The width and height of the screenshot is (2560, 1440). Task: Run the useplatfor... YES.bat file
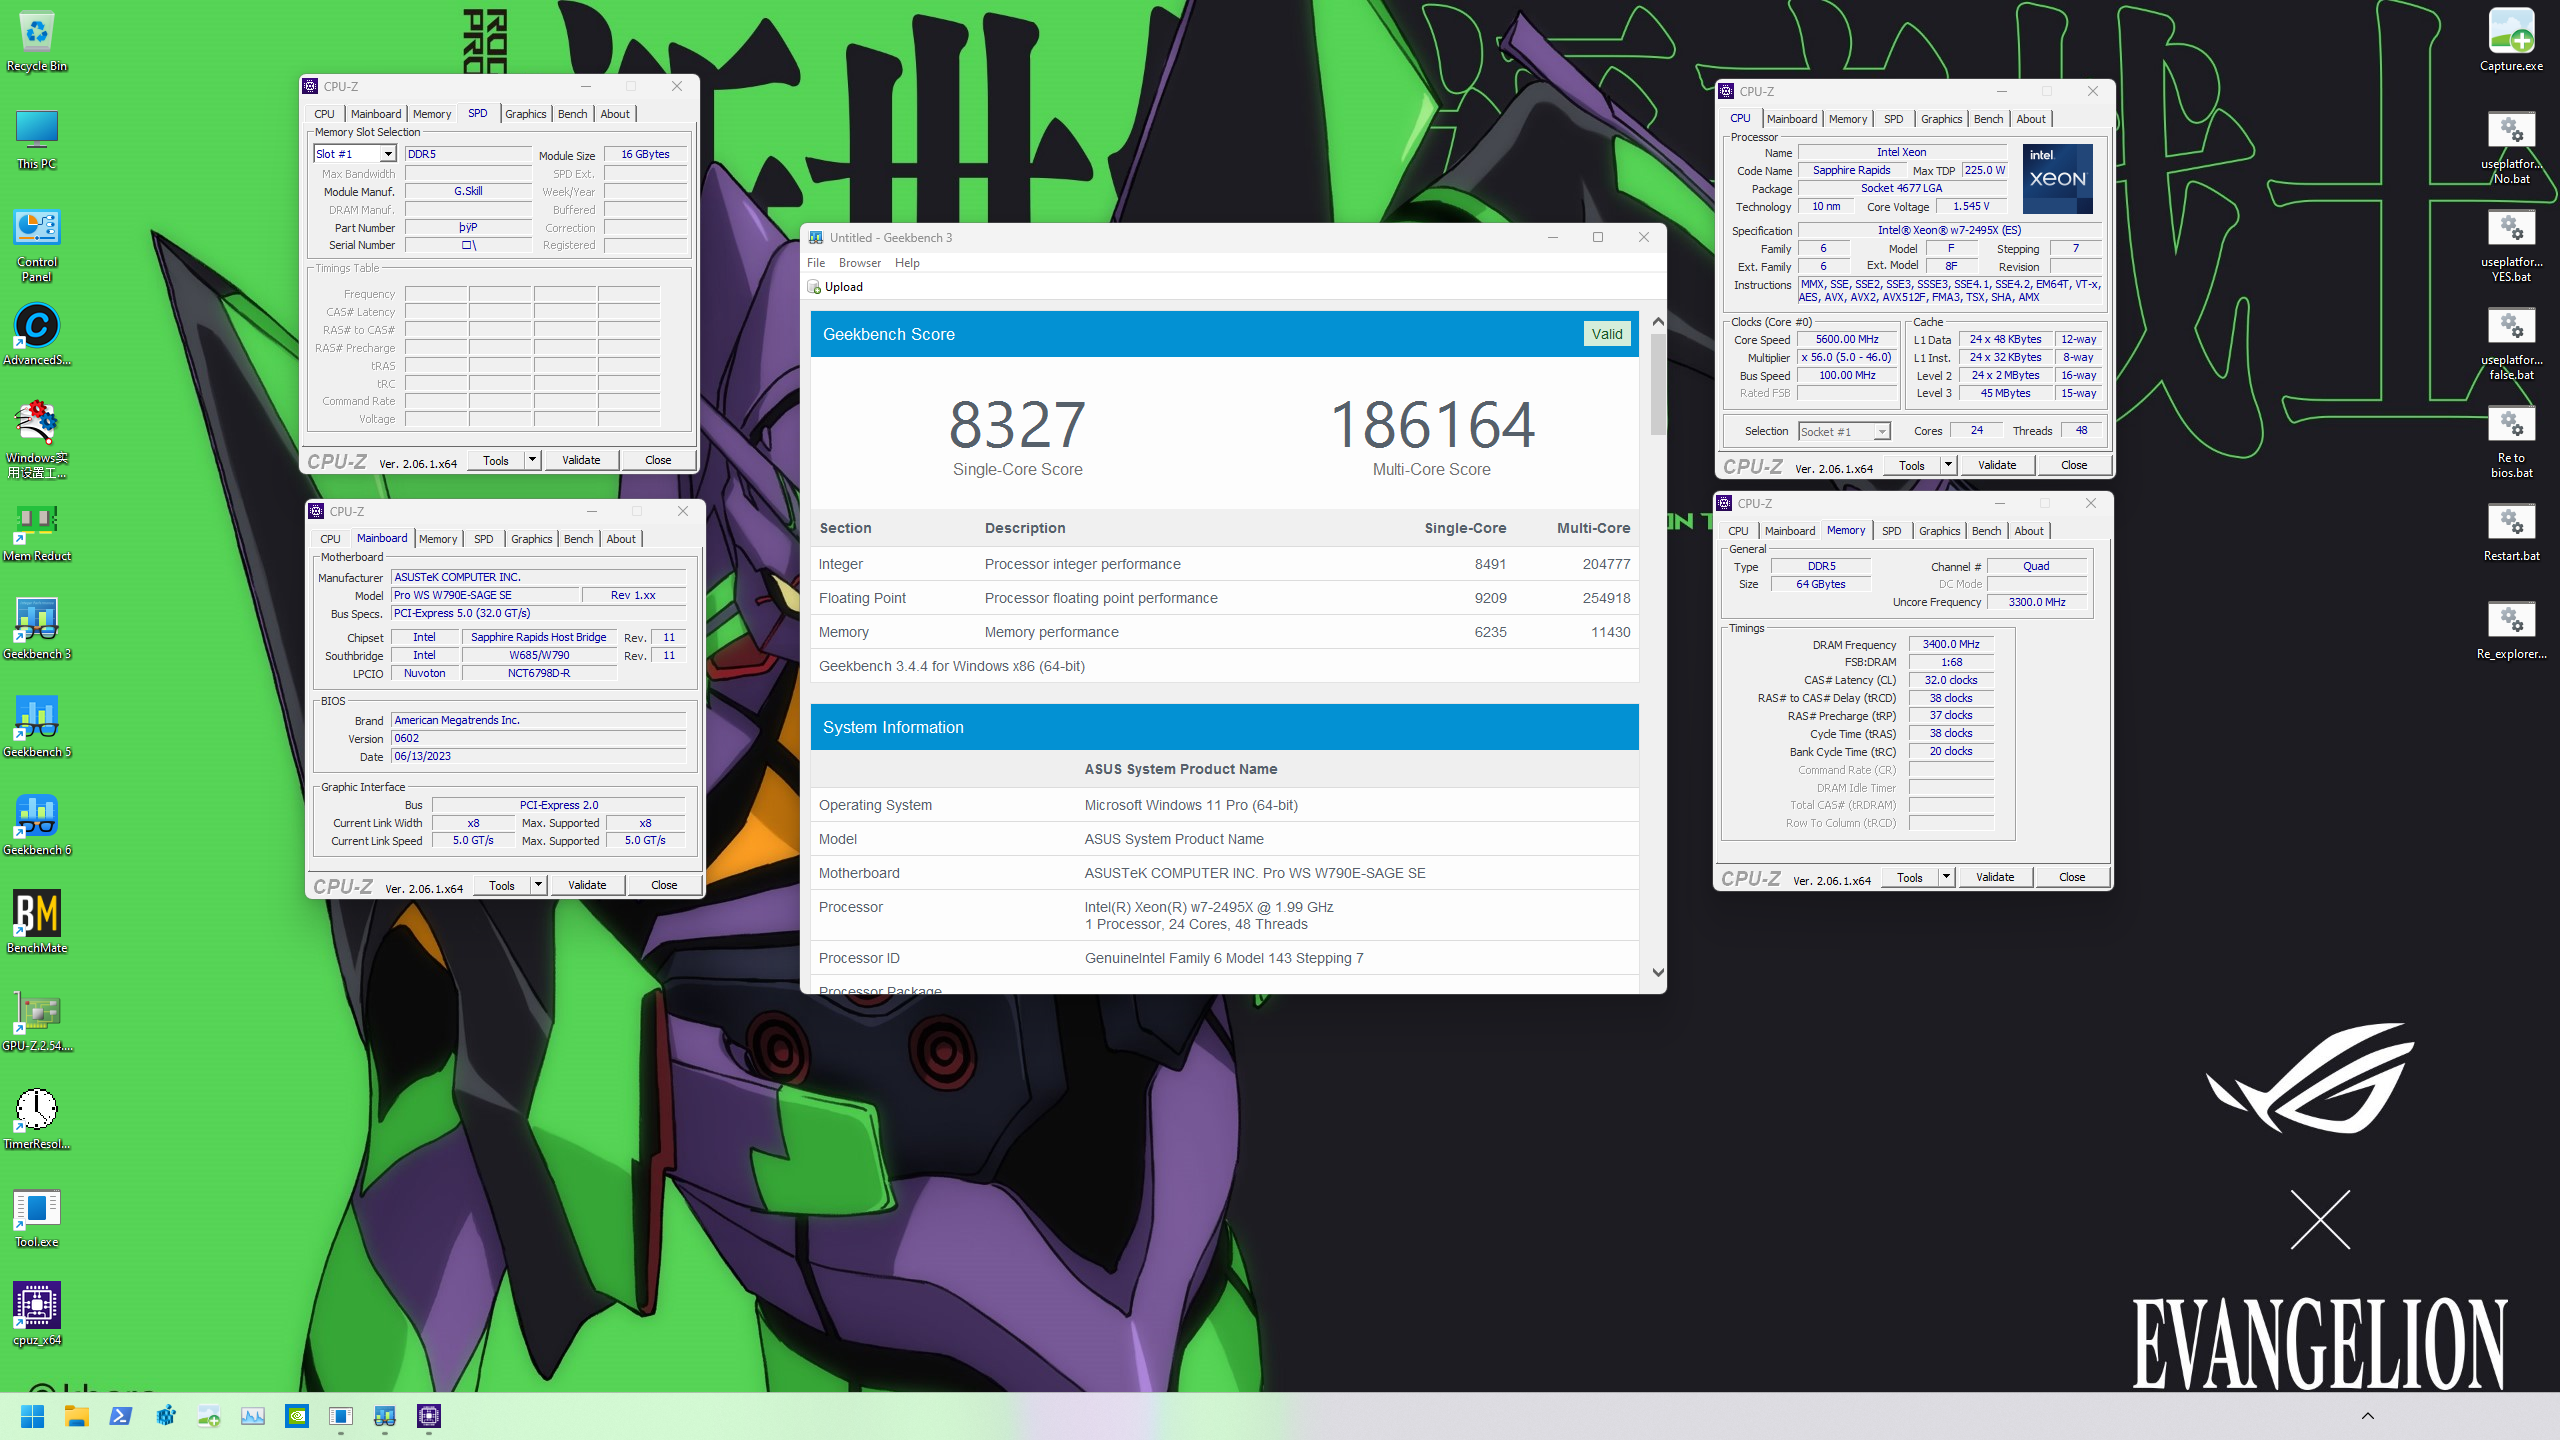point(2511,245)
